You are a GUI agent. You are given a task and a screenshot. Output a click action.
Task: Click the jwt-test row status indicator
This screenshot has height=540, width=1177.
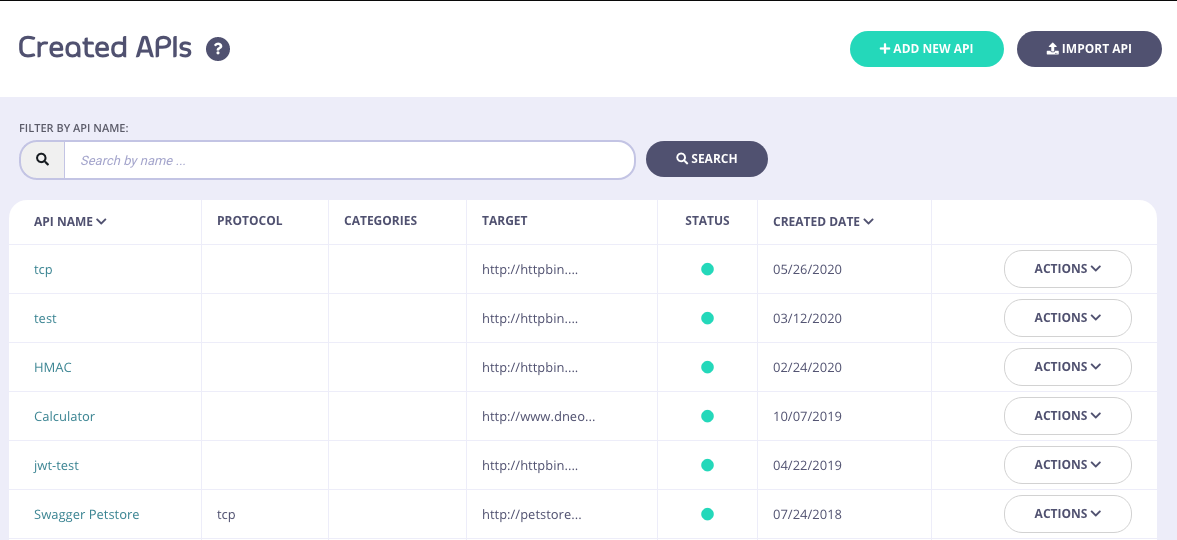click(x=707, y=465)
